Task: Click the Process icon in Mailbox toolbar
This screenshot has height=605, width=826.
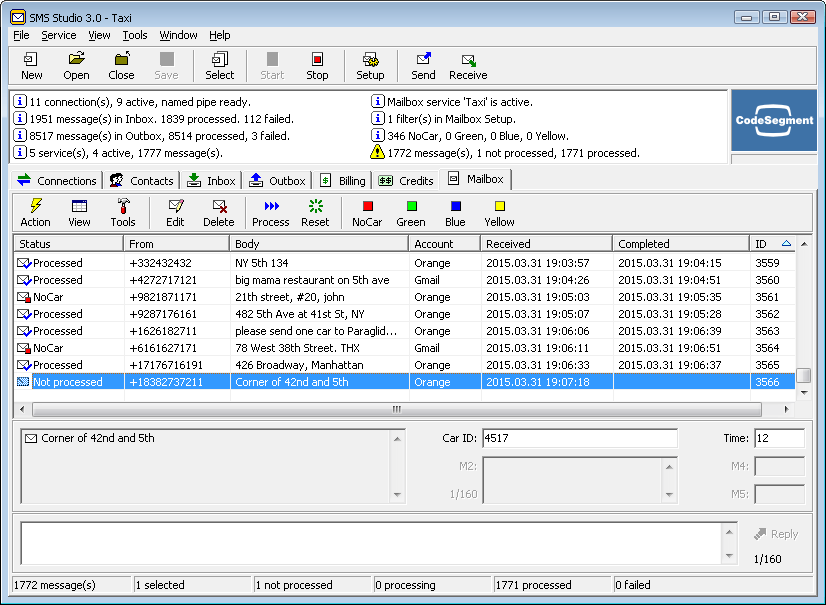Action: (x=271, y=213)
